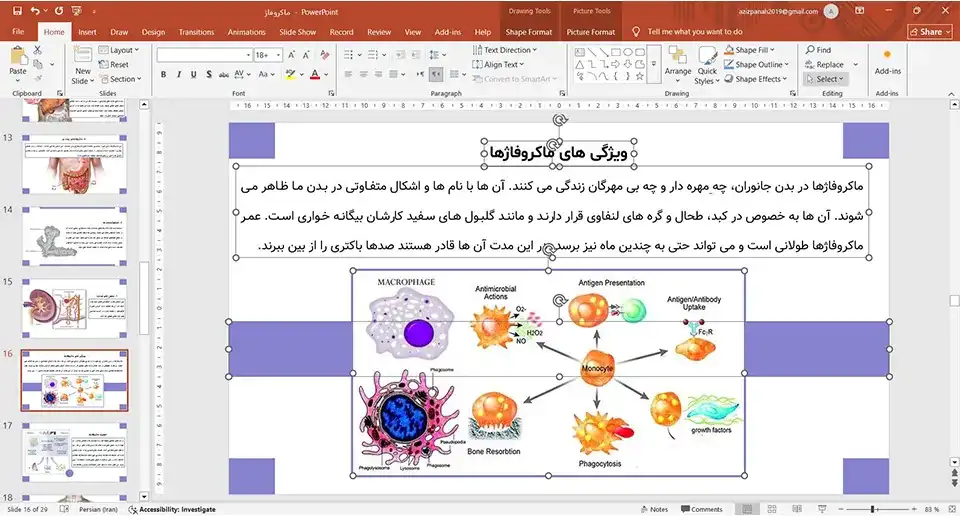Decrease font size

tap(306, 55)
